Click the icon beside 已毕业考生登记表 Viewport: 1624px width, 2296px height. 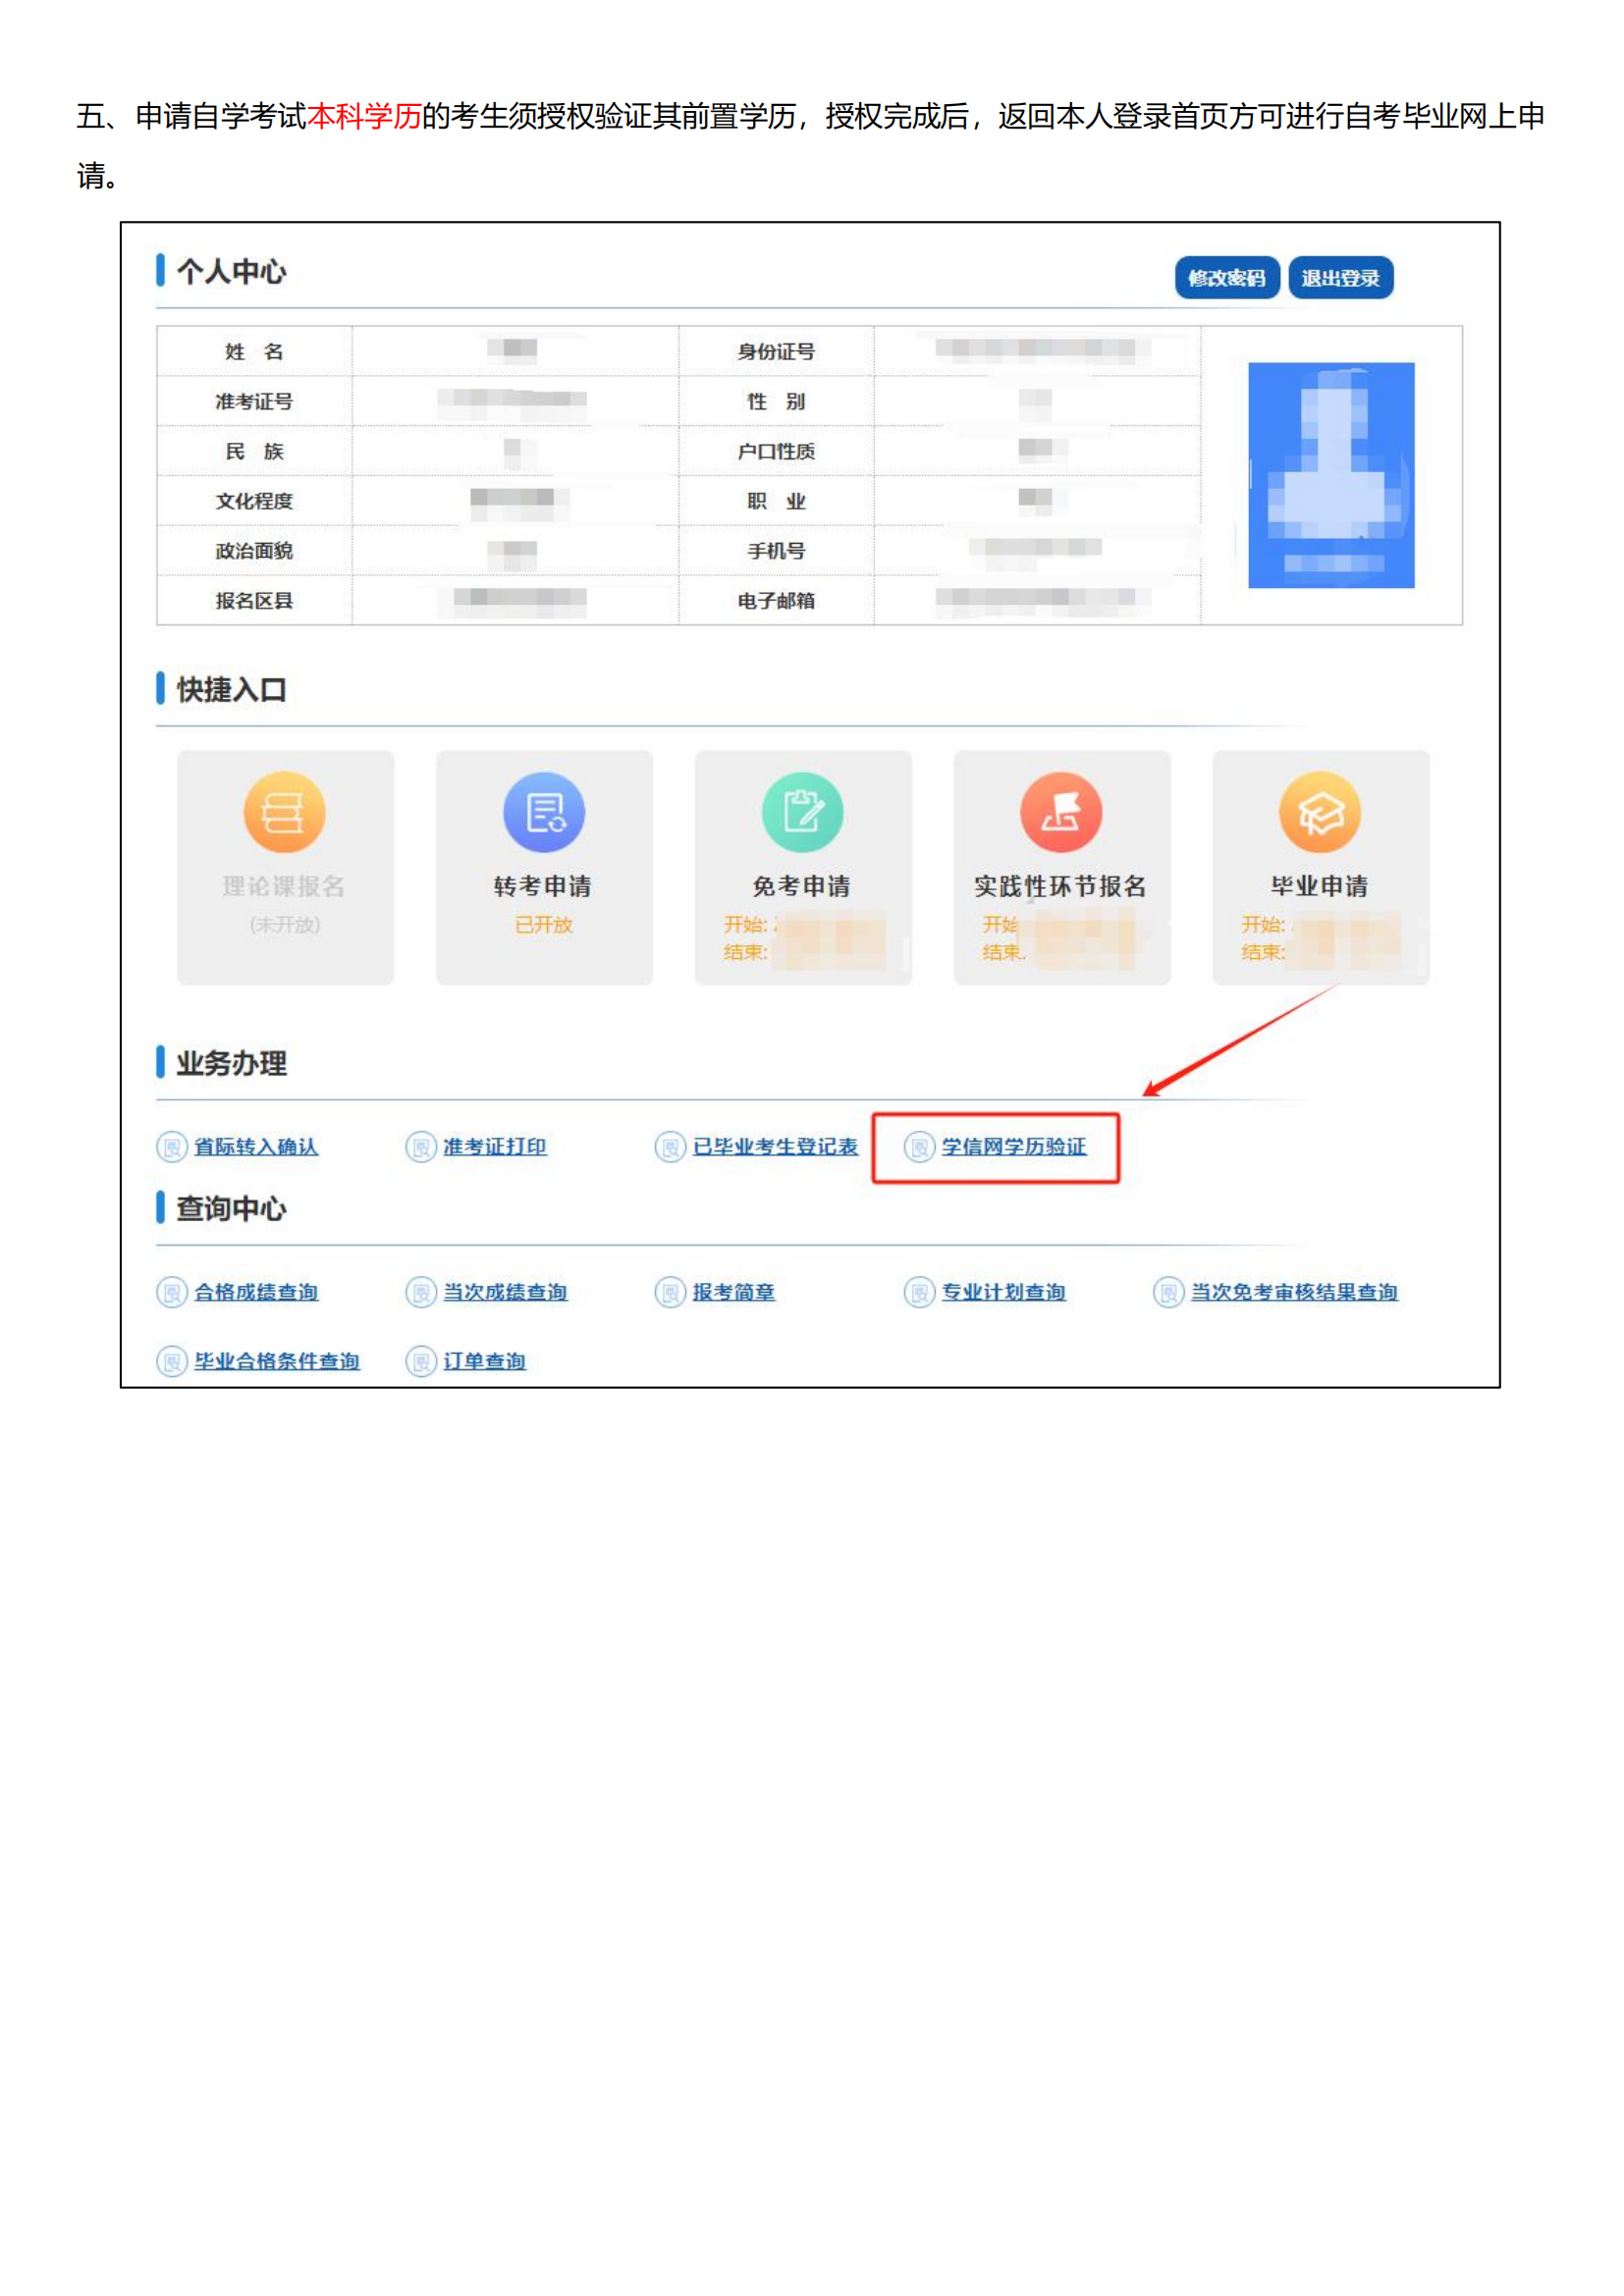point(670,1147)
